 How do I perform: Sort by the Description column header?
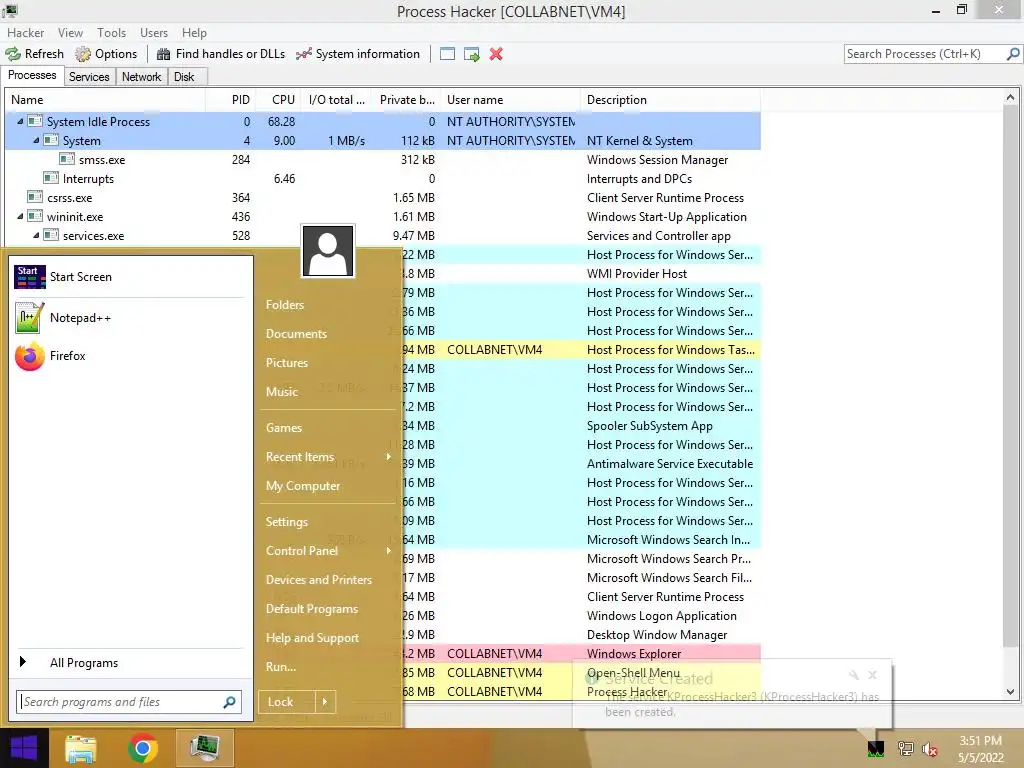[x=670, y=100]
